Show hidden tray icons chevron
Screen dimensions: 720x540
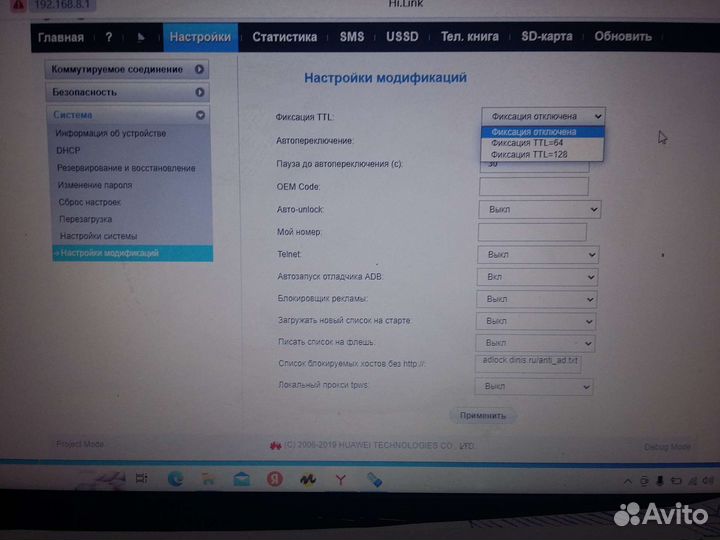point(627,481)
